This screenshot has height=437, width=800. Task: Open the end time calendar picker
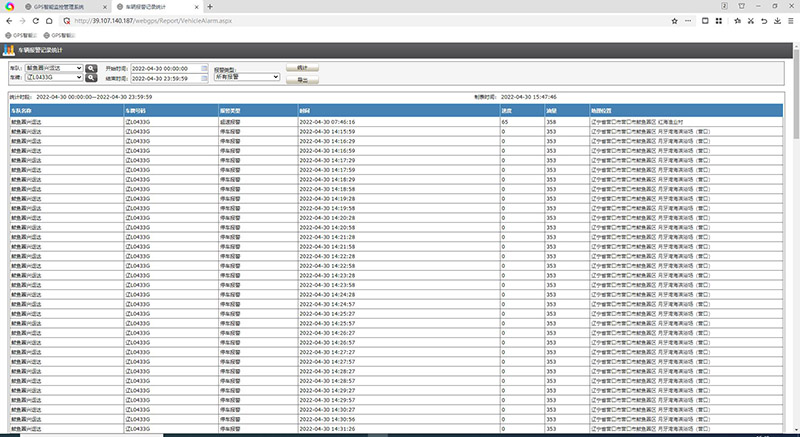(203, 77)
